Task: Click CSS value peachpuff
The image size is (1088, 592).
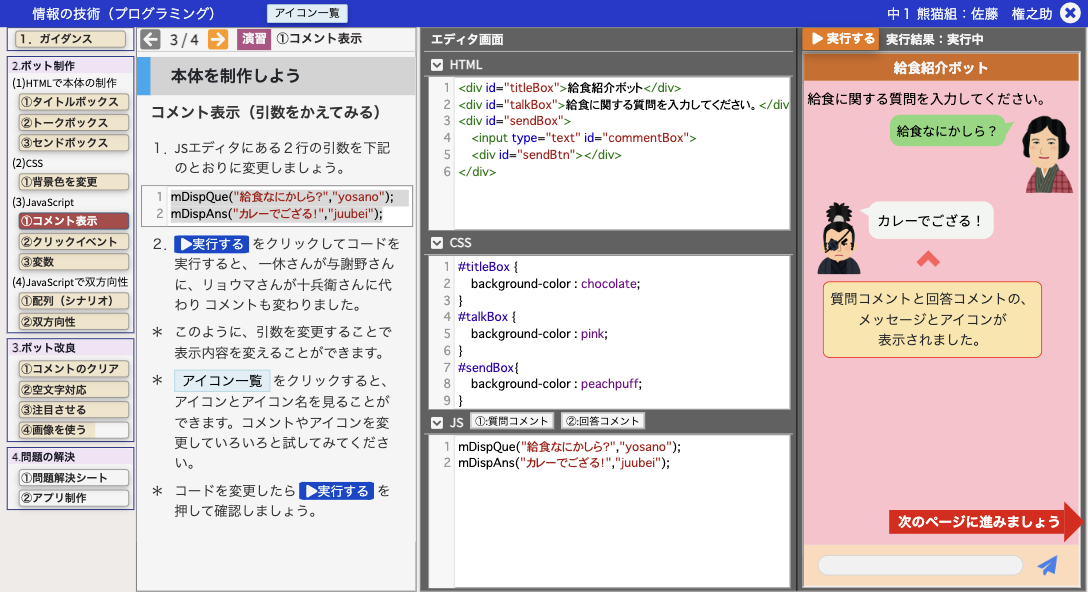Action: click(x=610, y=384)
